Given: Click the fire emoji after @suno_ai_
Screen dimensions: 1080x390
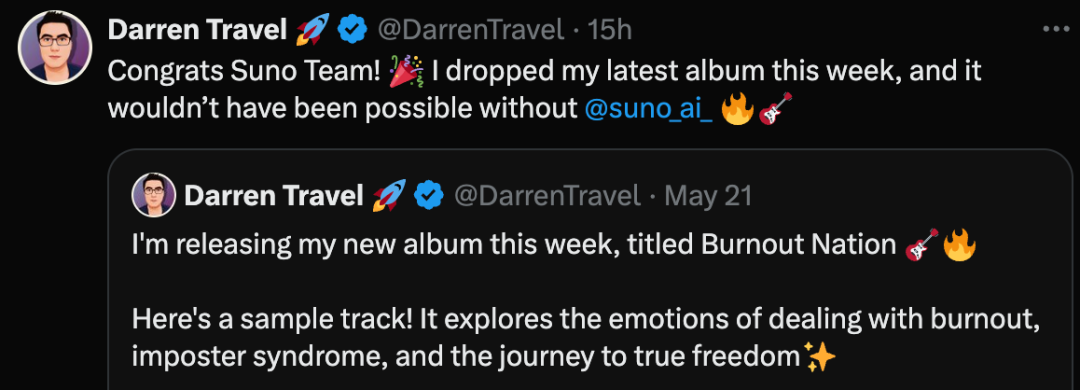Looking at the screenshot, I should [x=736, y=109].
